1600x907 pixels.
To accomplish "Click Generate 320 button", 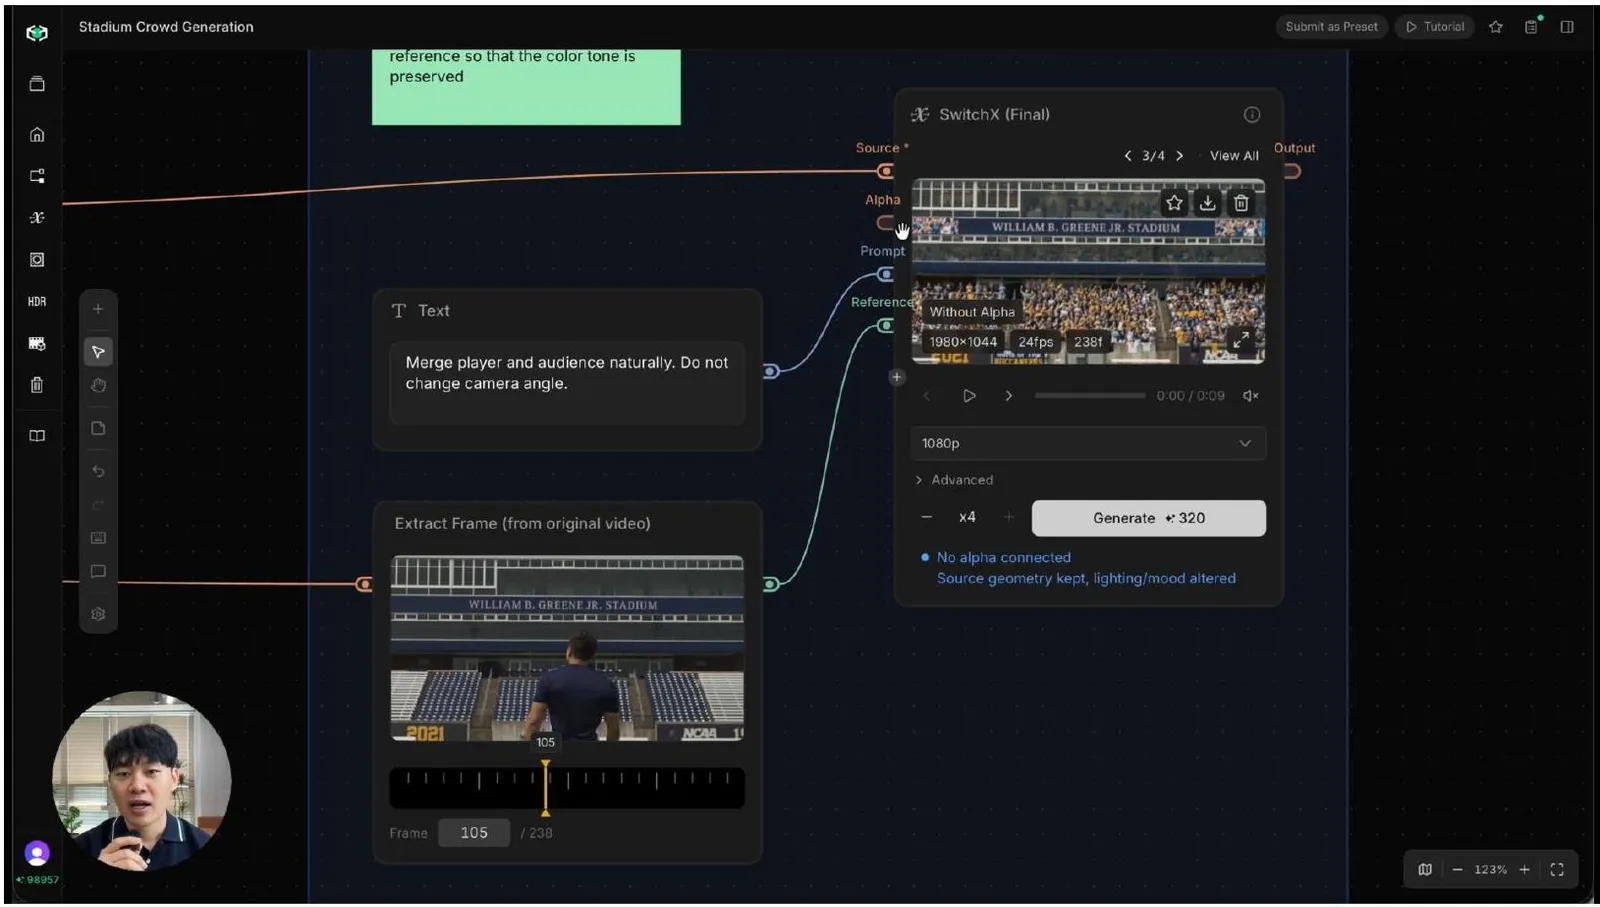I will [1149, 518].
